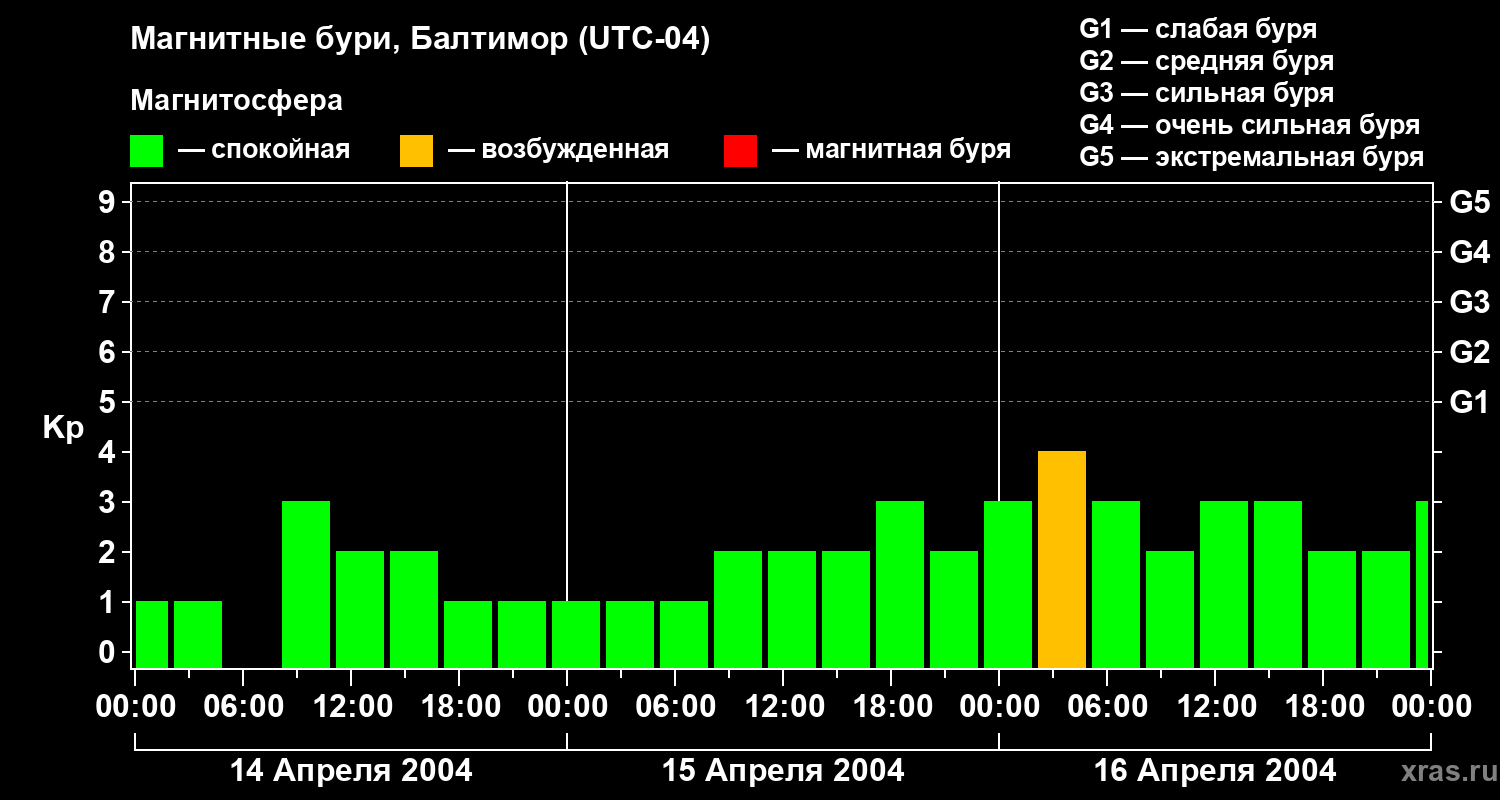Click the 'G2 — средняя буря' legend line
Viewport: 1500px width, 800px height.
pos(1207,61)
